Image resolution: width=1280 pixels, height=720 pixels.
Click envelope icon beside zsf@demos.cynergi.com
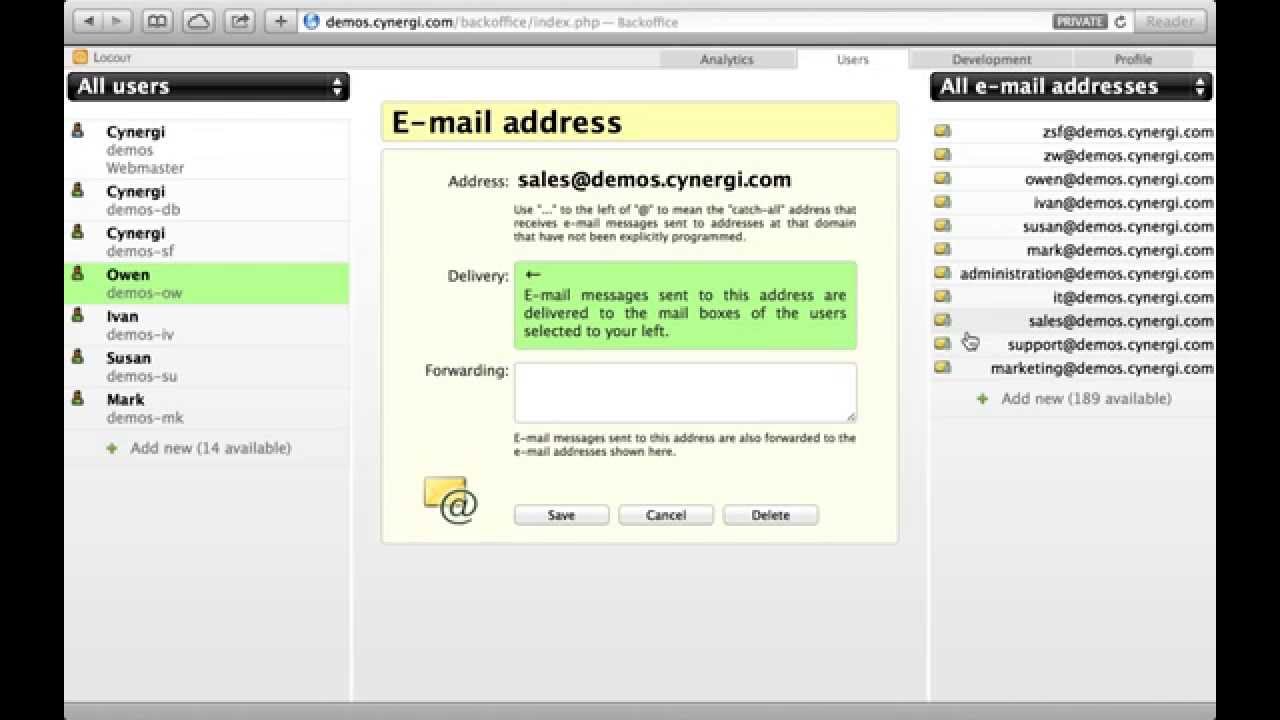click(942, 131)
